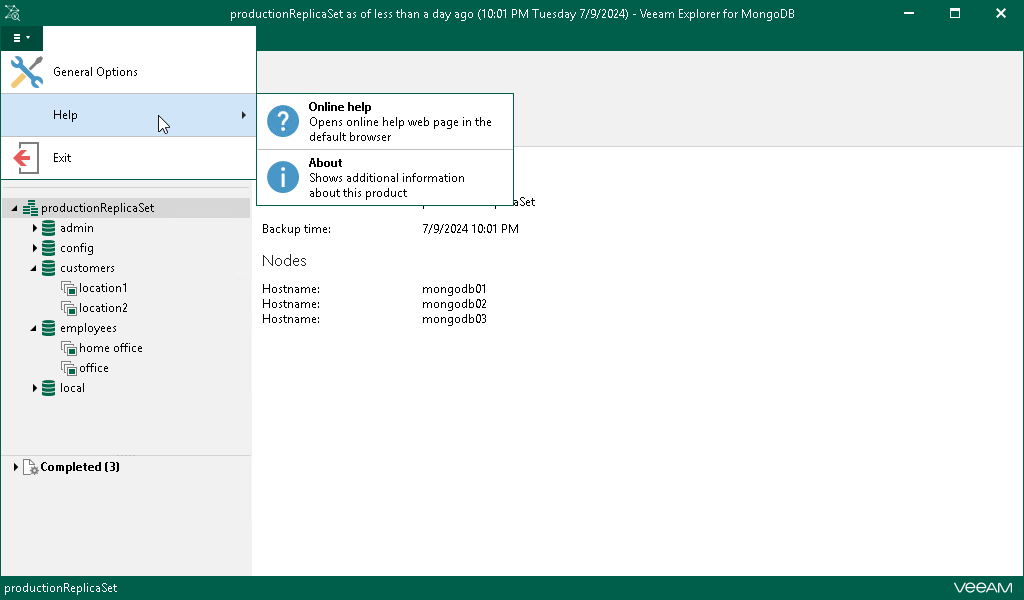The width and height of the screenshot is (1024, 600).
Task: Click the Backup time label
Action: 296,229
